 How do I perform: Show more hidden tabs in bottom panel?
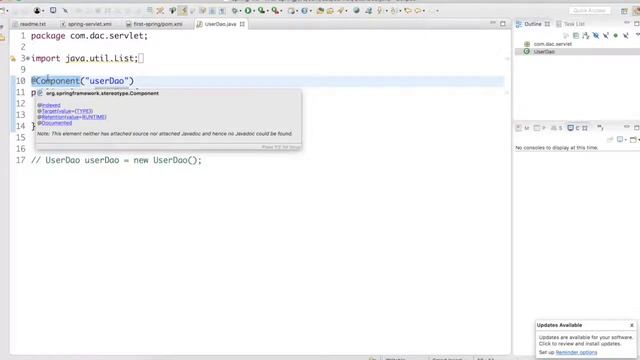pyautogui.click(x=600, y=128)
